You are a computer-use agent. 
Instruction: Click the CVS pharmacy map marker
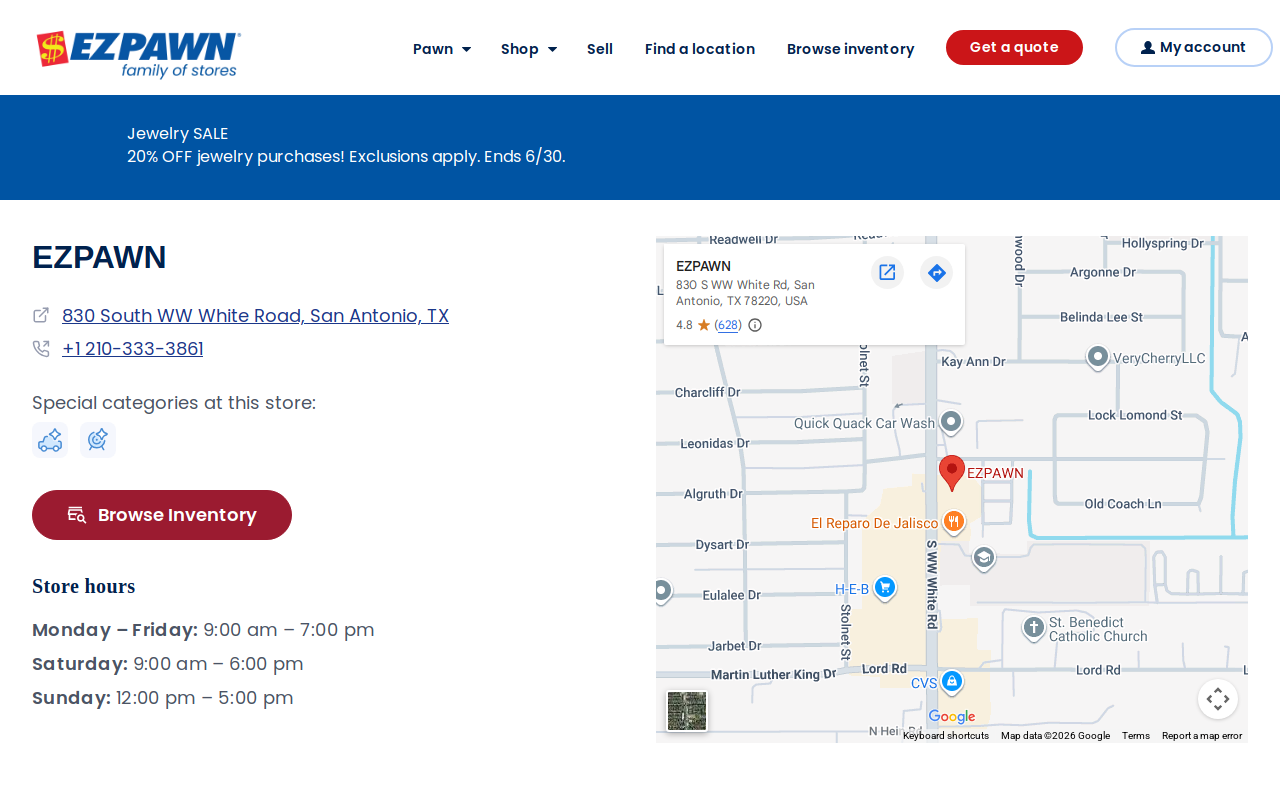pos(952,682)
